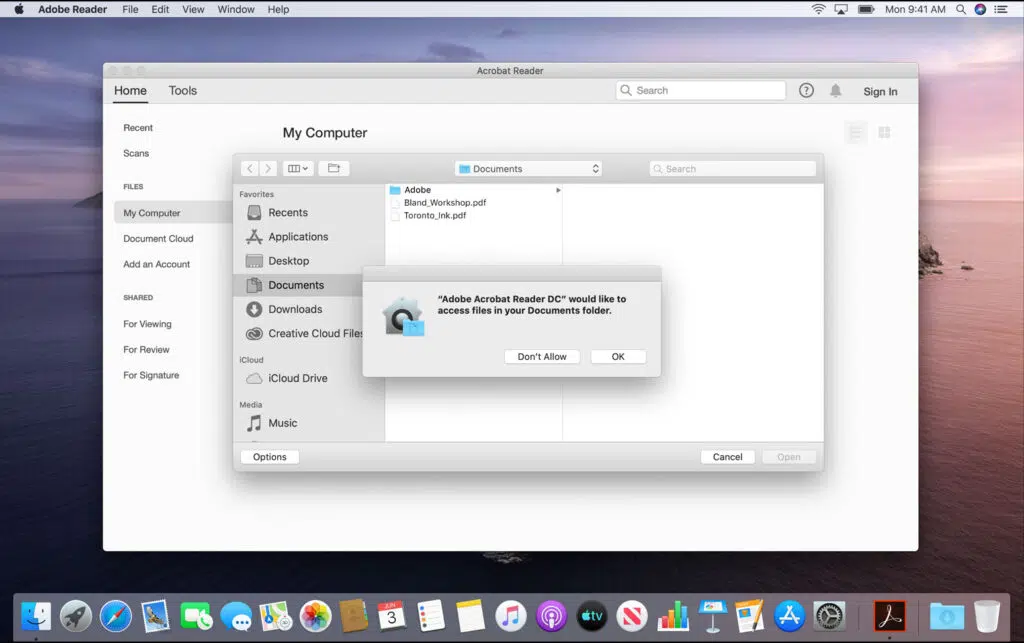The image size is (1024, 643).
Task: Open iCloud Drive in the sidebar
Action: 297,378
